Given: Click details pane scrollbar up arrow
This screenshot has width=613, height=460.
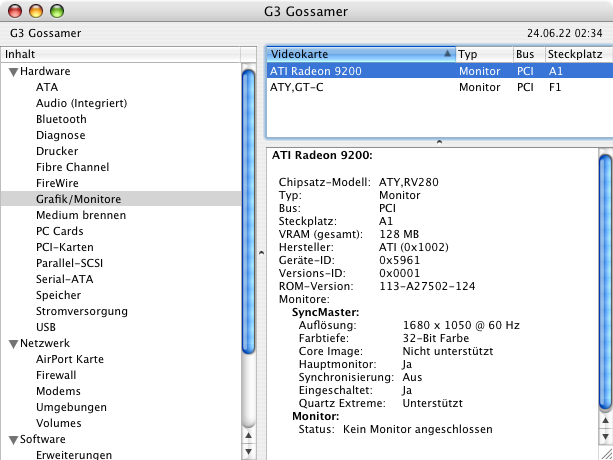Looking at the screenshot, I should (606, 421).
